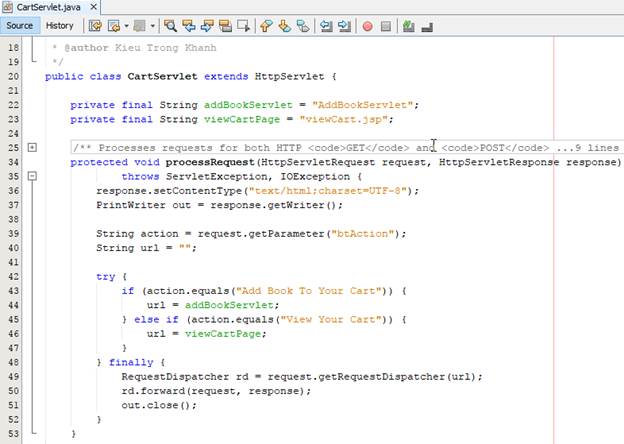Viewport: 624px width, 444px height.
Task: Click 'url = viewCartPage' on line 46
Action: [x=204, y=334]
